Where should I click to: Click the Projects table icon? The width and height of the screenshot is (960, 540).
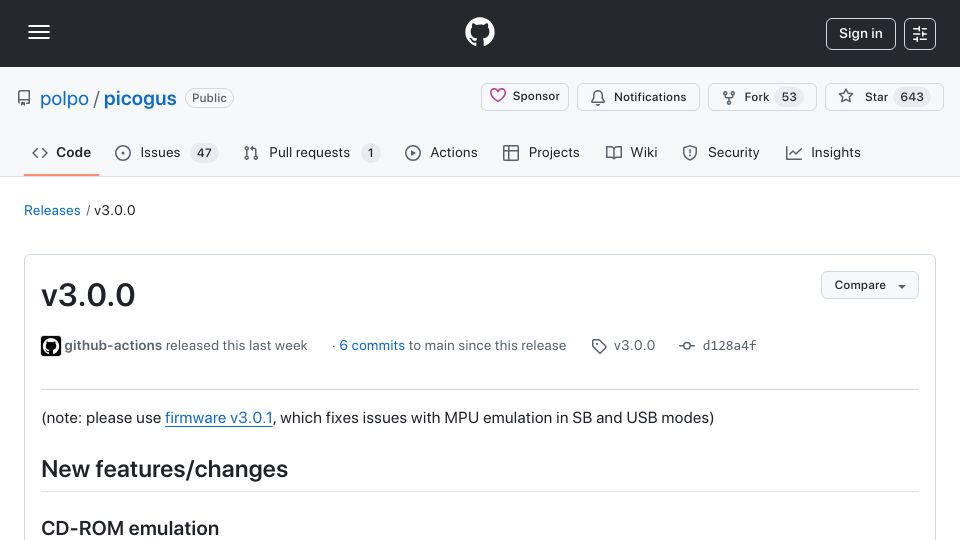(511, 153)
